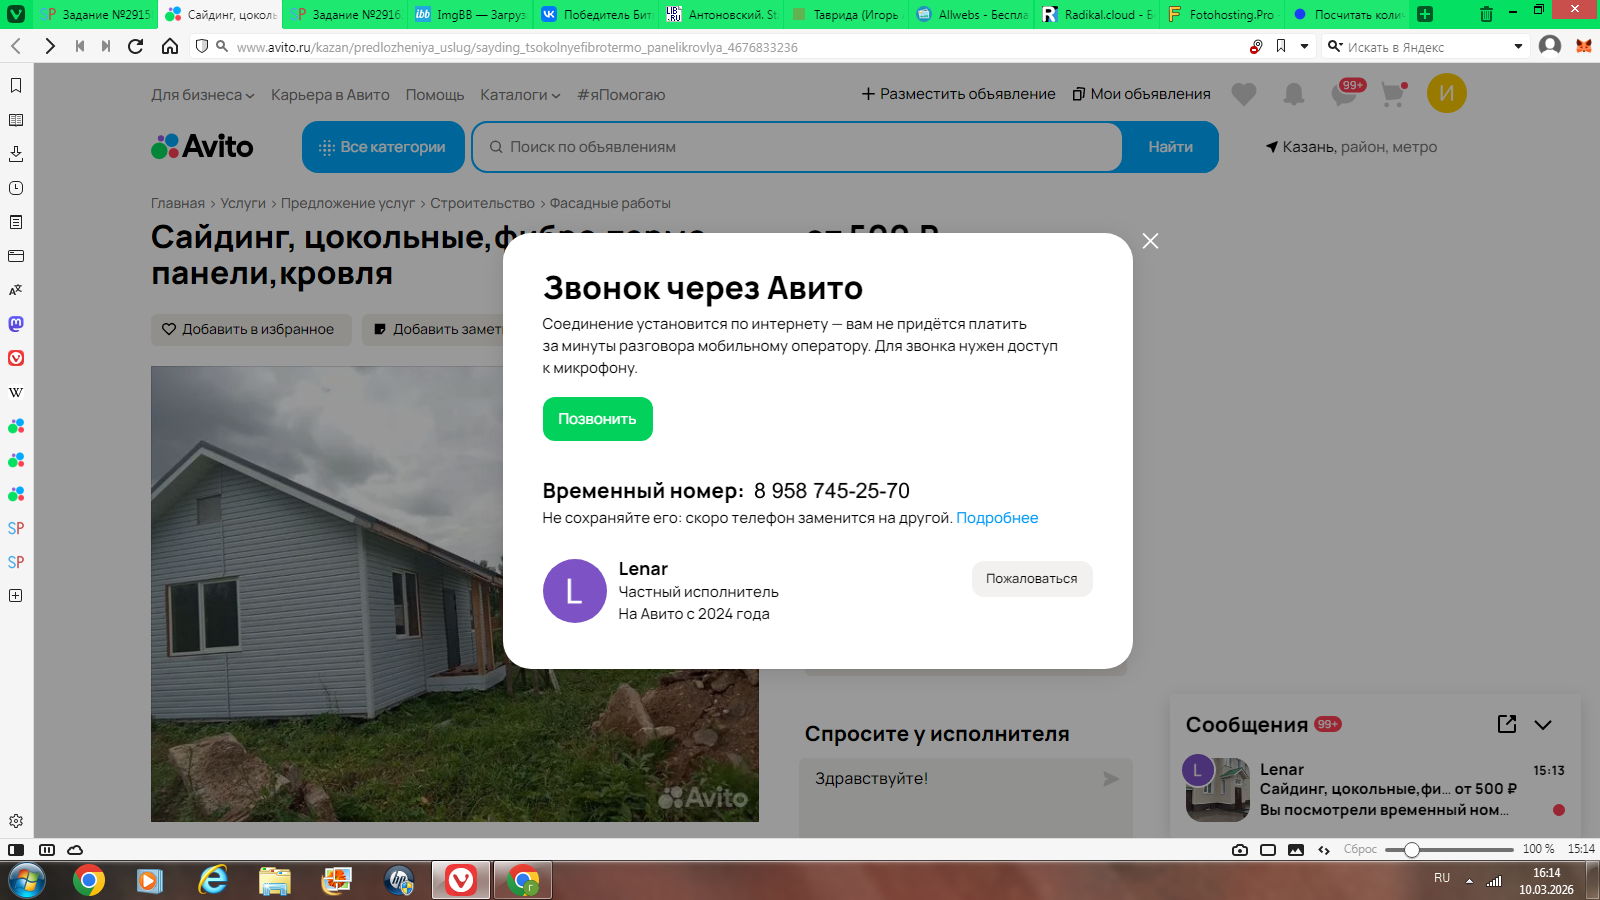Image resolution: width=1600 pixels, height=900 pixels.
Task: Open Все категории menu
Action: pos(383,147)
